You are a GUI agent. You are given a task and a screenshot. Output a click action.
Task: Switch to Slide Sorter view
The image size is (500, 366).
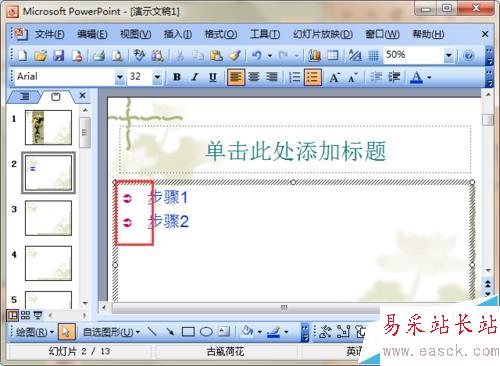[x=25, y=315]
